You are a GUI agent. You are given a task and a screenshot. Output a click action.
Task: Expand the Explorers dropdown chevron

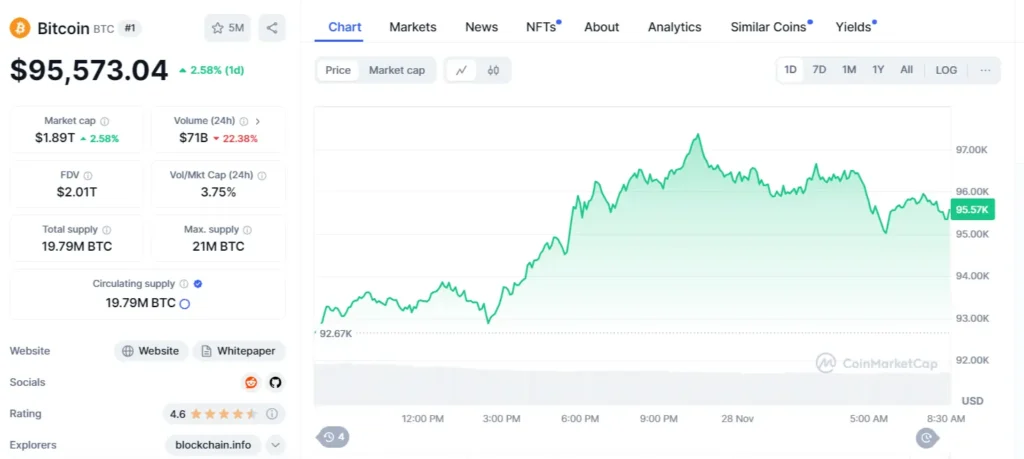[x=276, y=445]
